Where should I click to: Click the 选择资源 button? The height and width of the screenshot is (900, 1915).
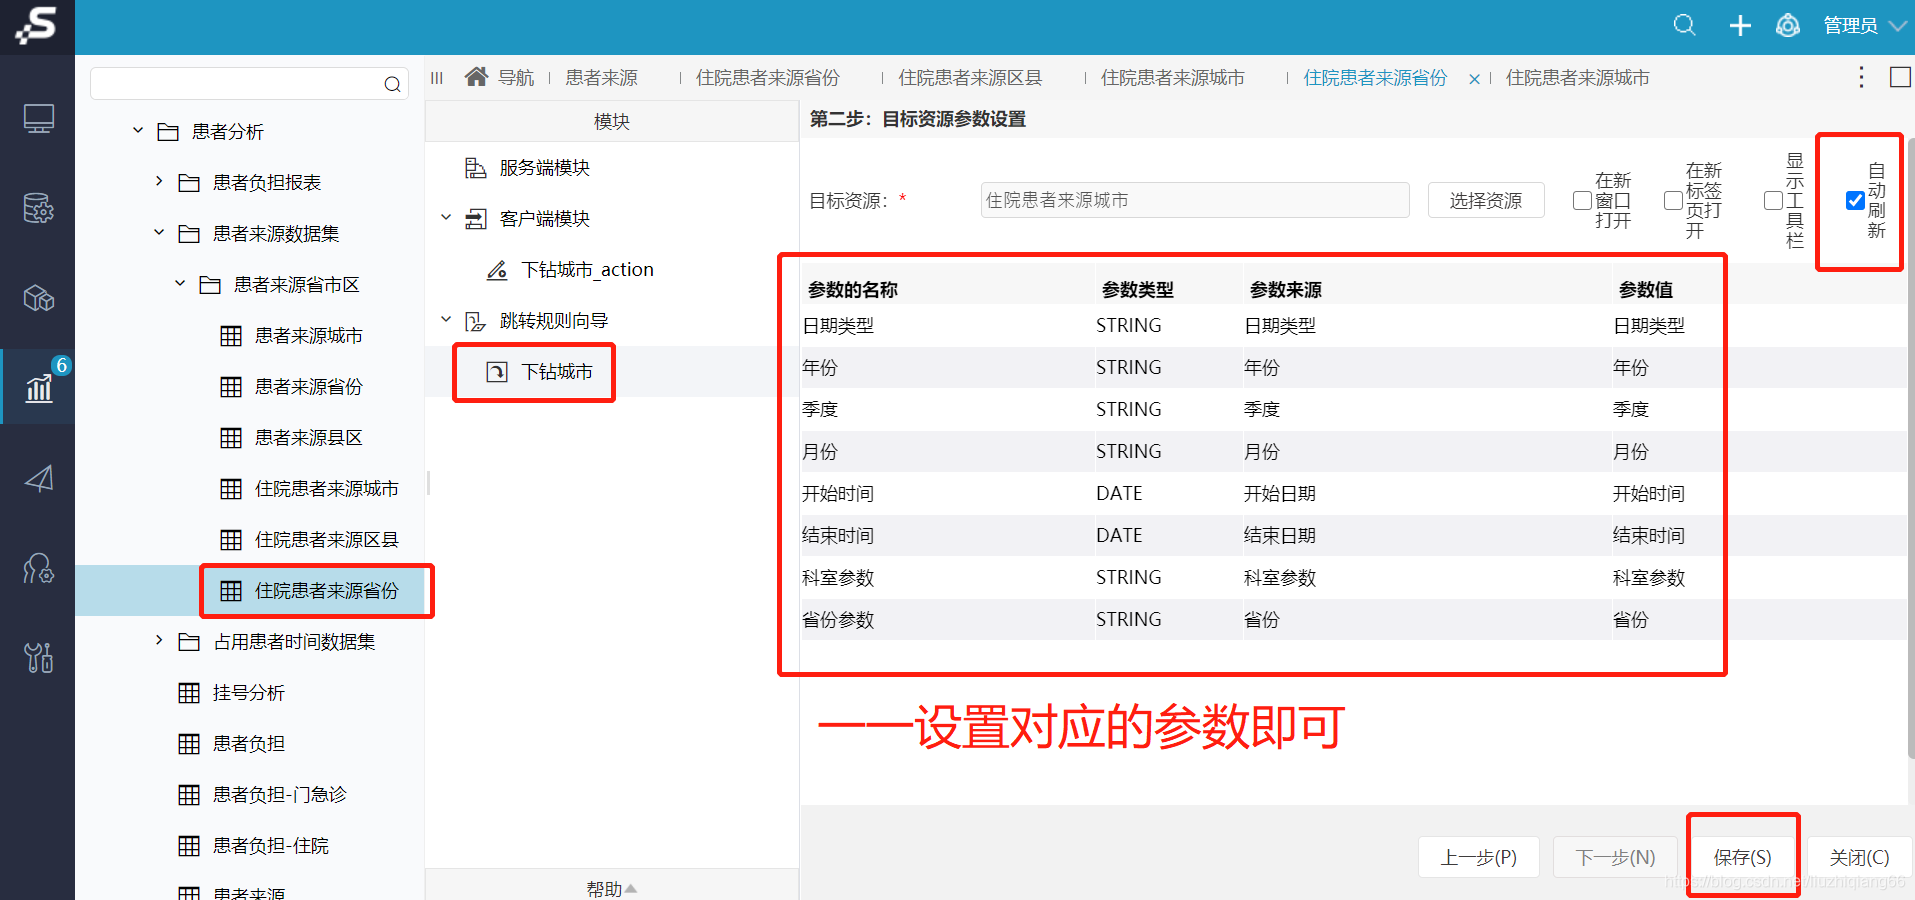click(1486, 200)
